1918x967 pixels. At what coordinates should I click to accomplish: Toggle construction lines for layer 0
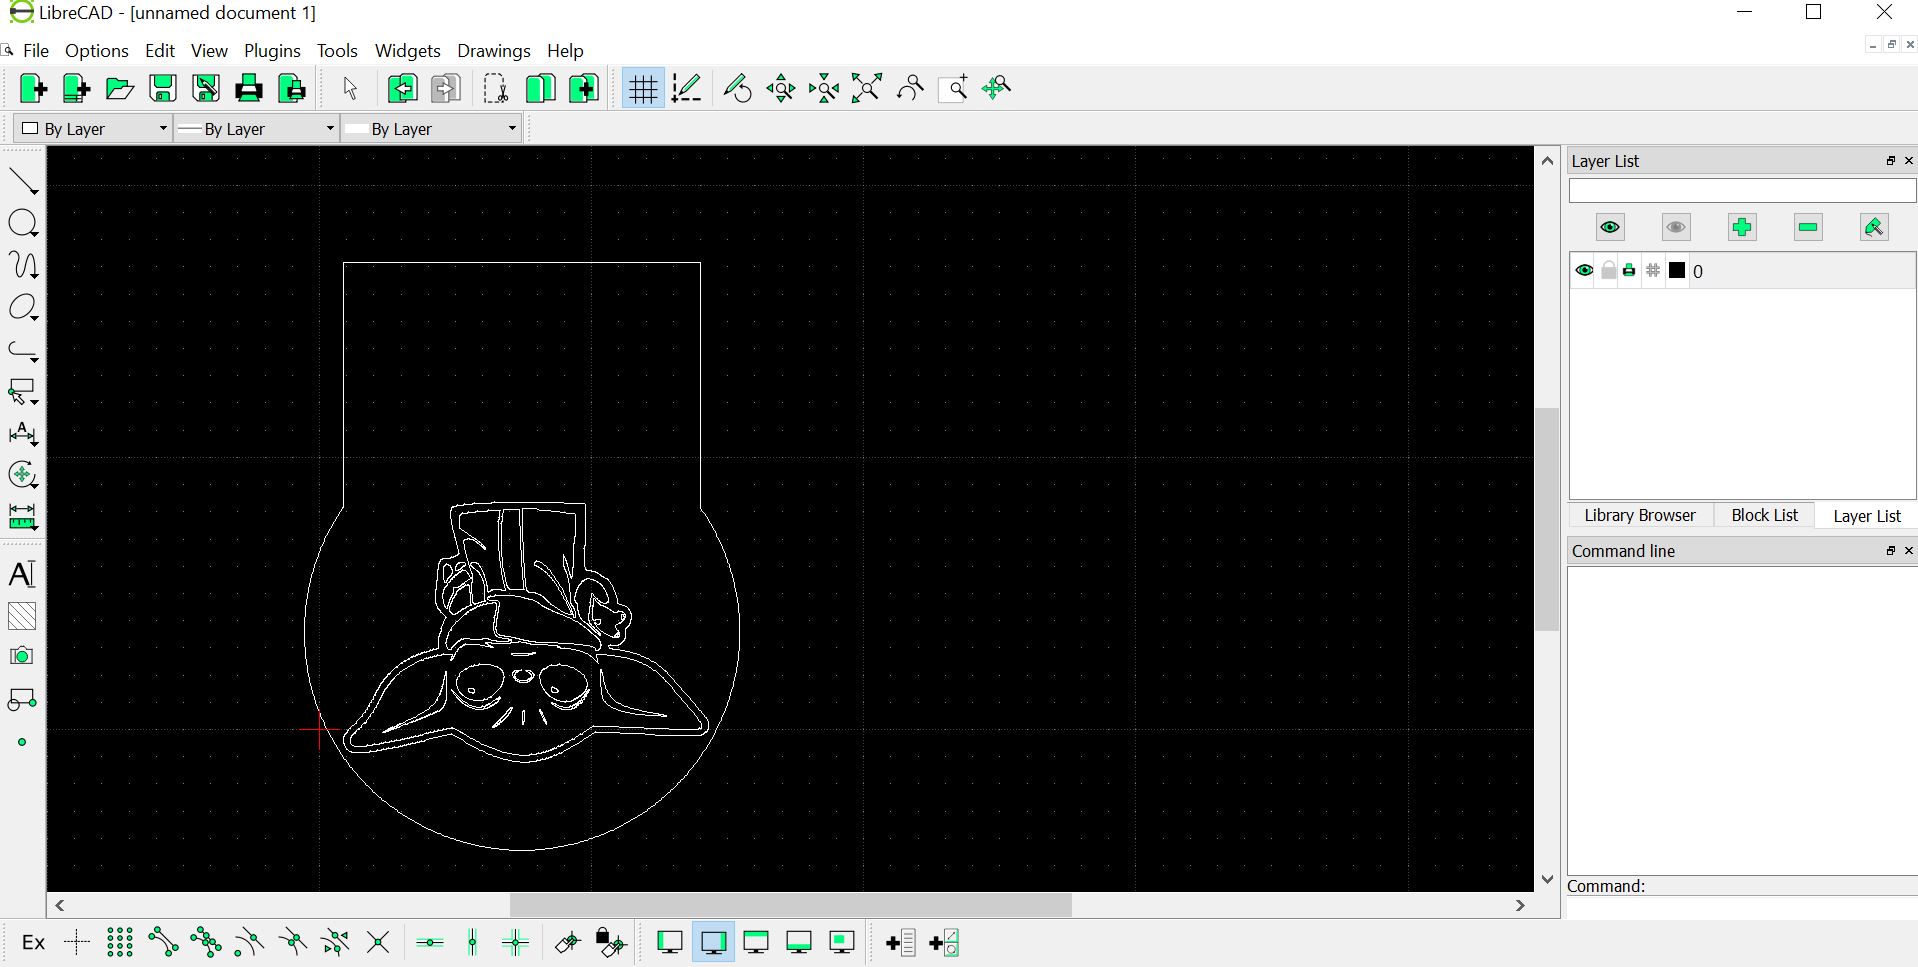click(1653, 271)
